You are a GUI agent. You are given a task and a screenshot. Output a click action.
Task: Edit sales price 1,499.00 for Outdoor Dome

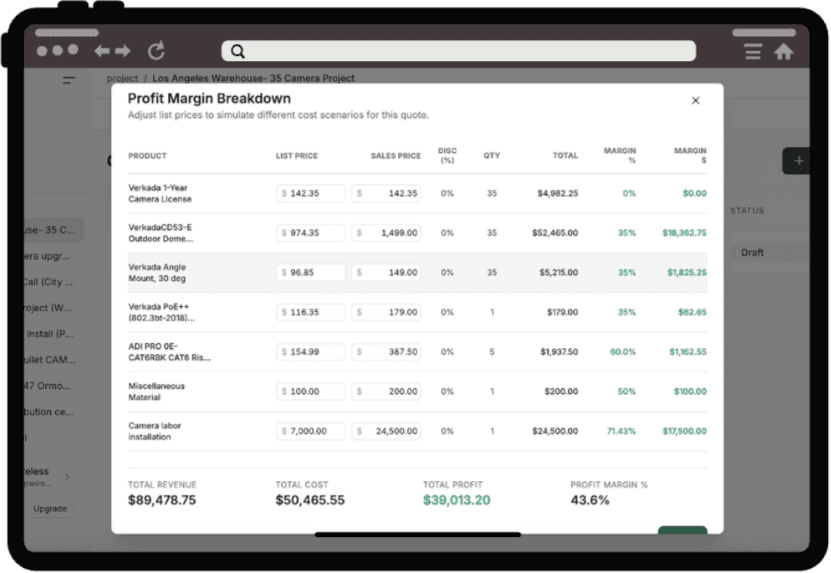click(386, 233)
